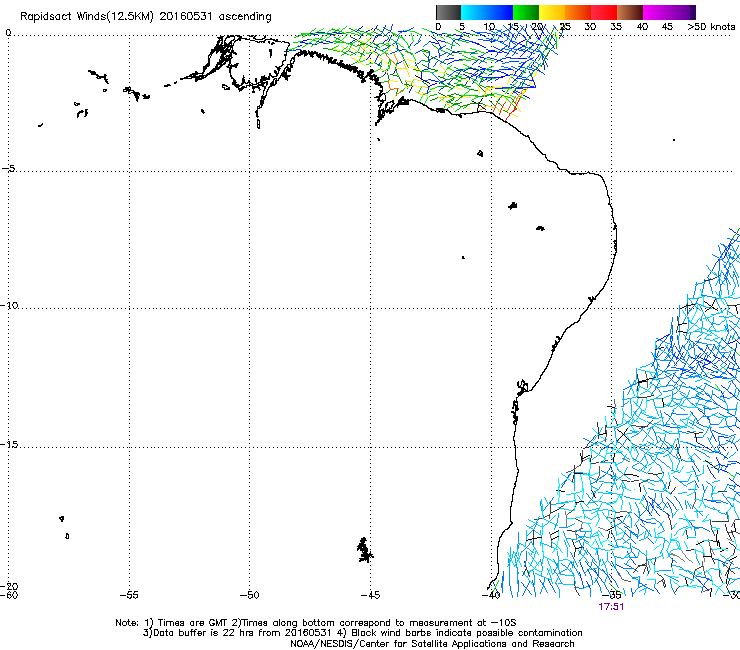Click the -55 longitude axis label
The image size is (740, 650).
click(129, 595)
